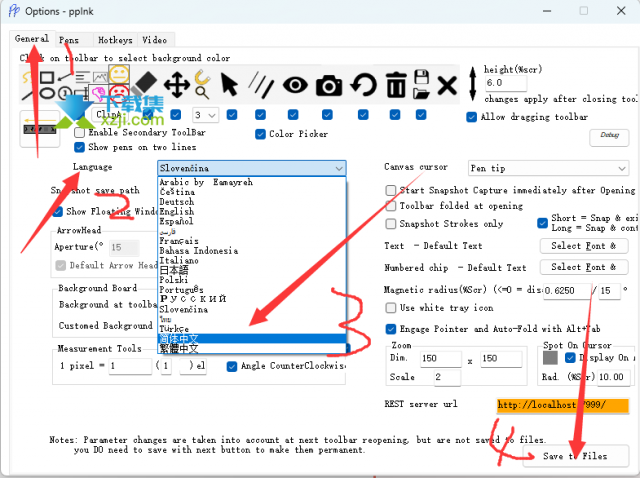Image resolution: width=640 pixels, height=478 pixels.
Task: Click the open folder load icon
Action: 421,93
